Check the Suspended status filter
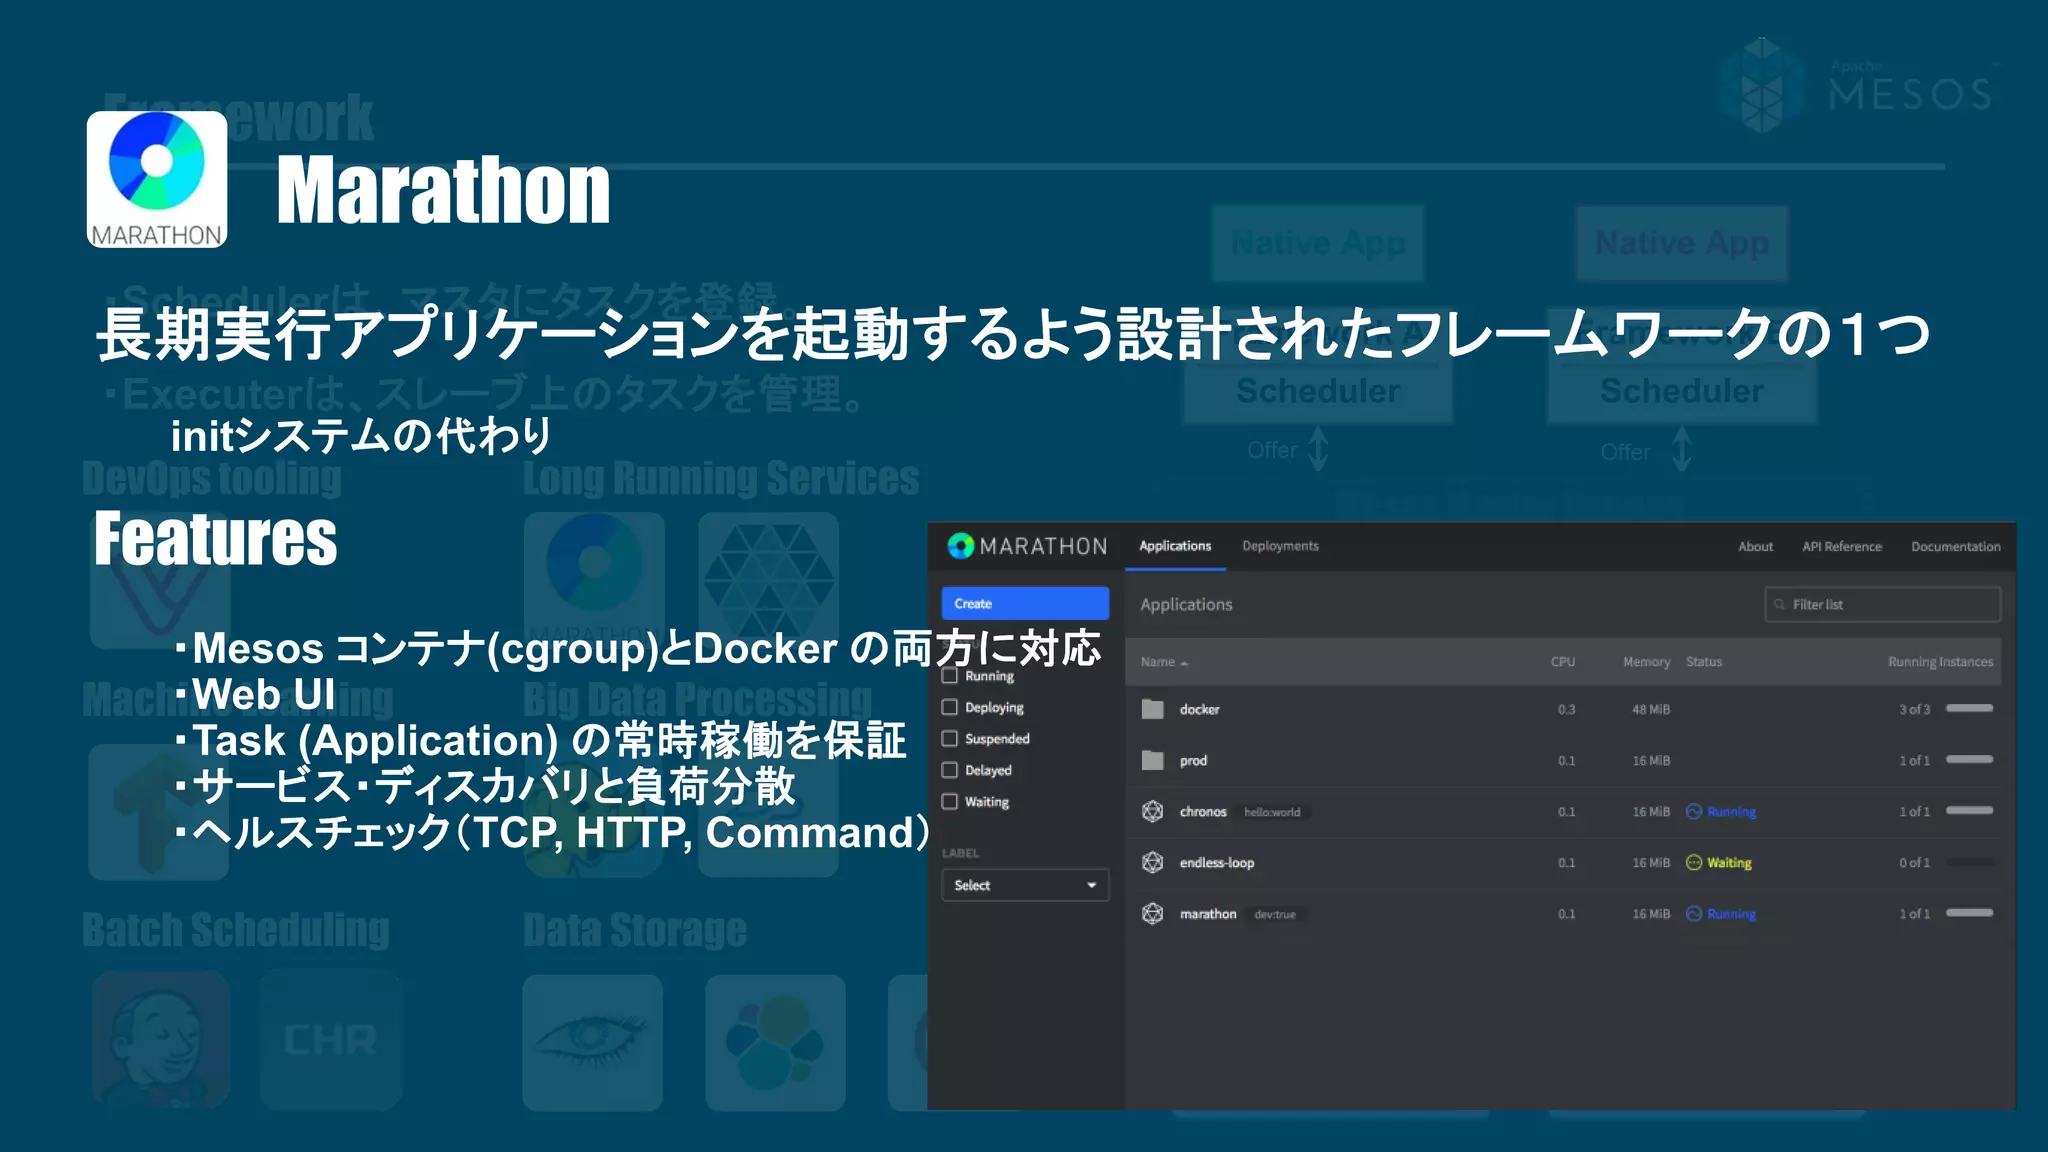Image resolution: width=2048 pixels, height=1152 pixels. pos(950,738)
